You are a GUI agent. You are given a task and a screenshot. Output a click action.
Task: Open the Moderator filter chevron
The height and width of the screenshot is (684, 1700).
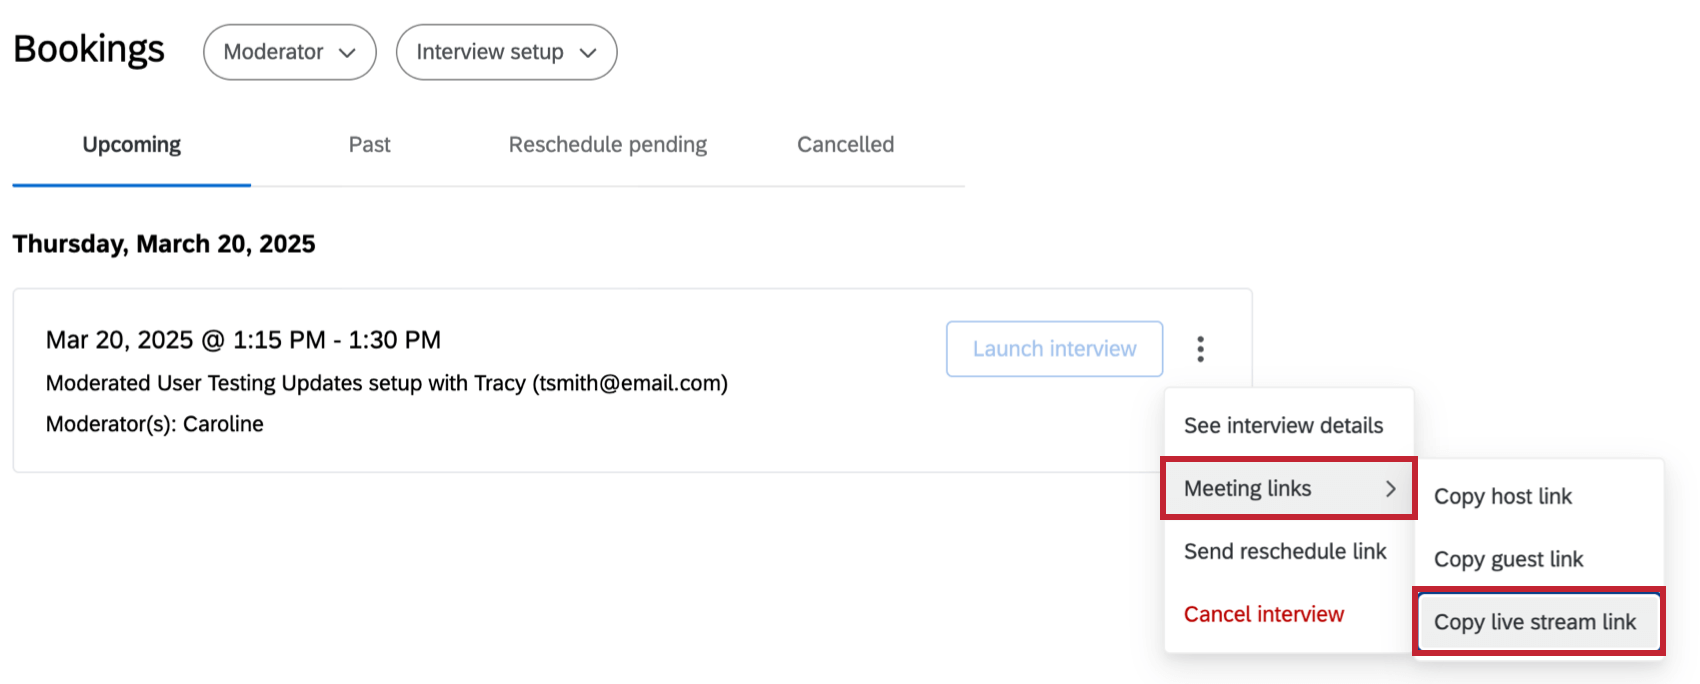[x=349, y=52]
